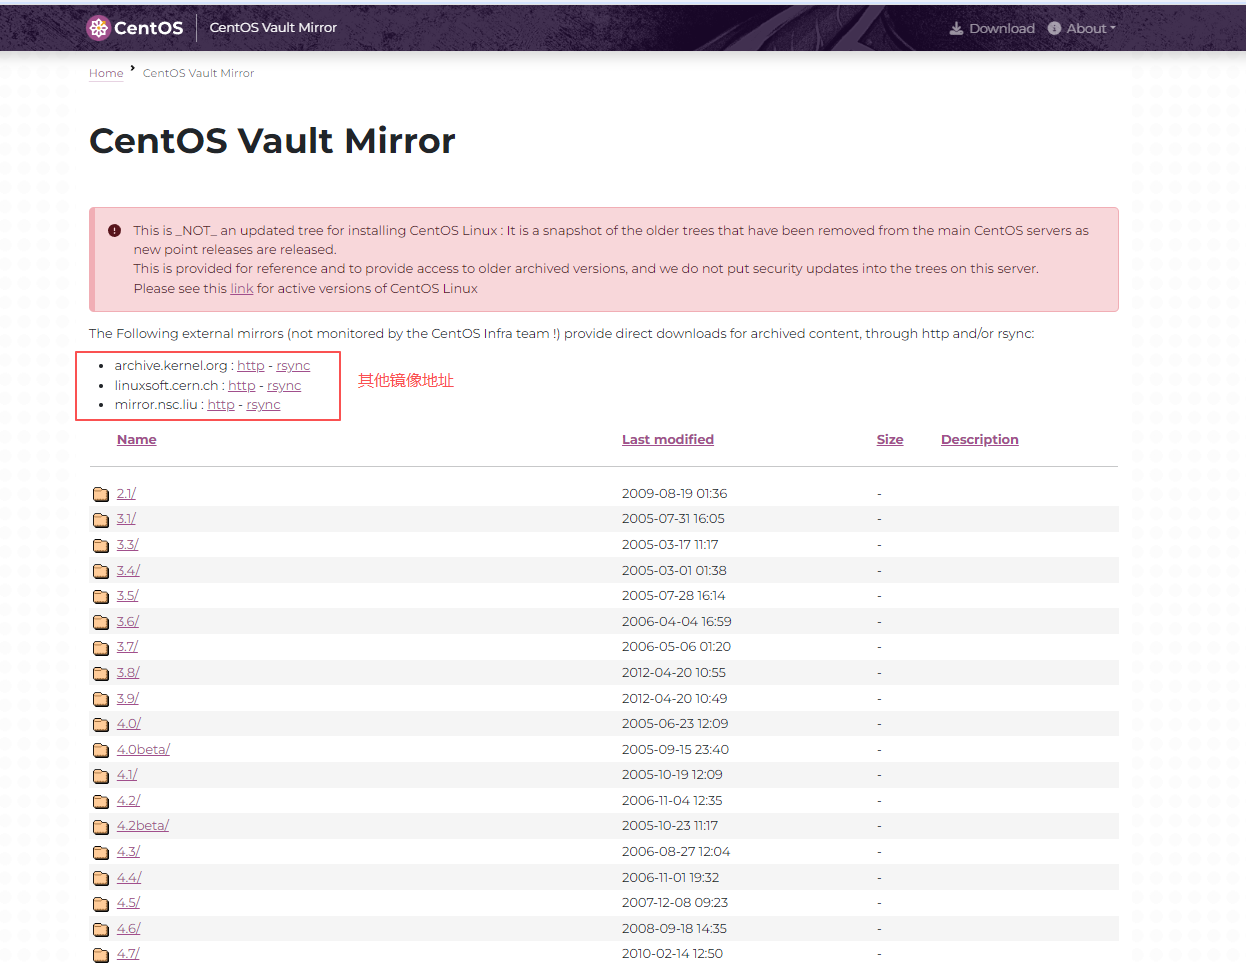Viewport: 1246px width, 966px height.
Task: Click the folder icon for 3.9/
Action: (x=101, y=699)
